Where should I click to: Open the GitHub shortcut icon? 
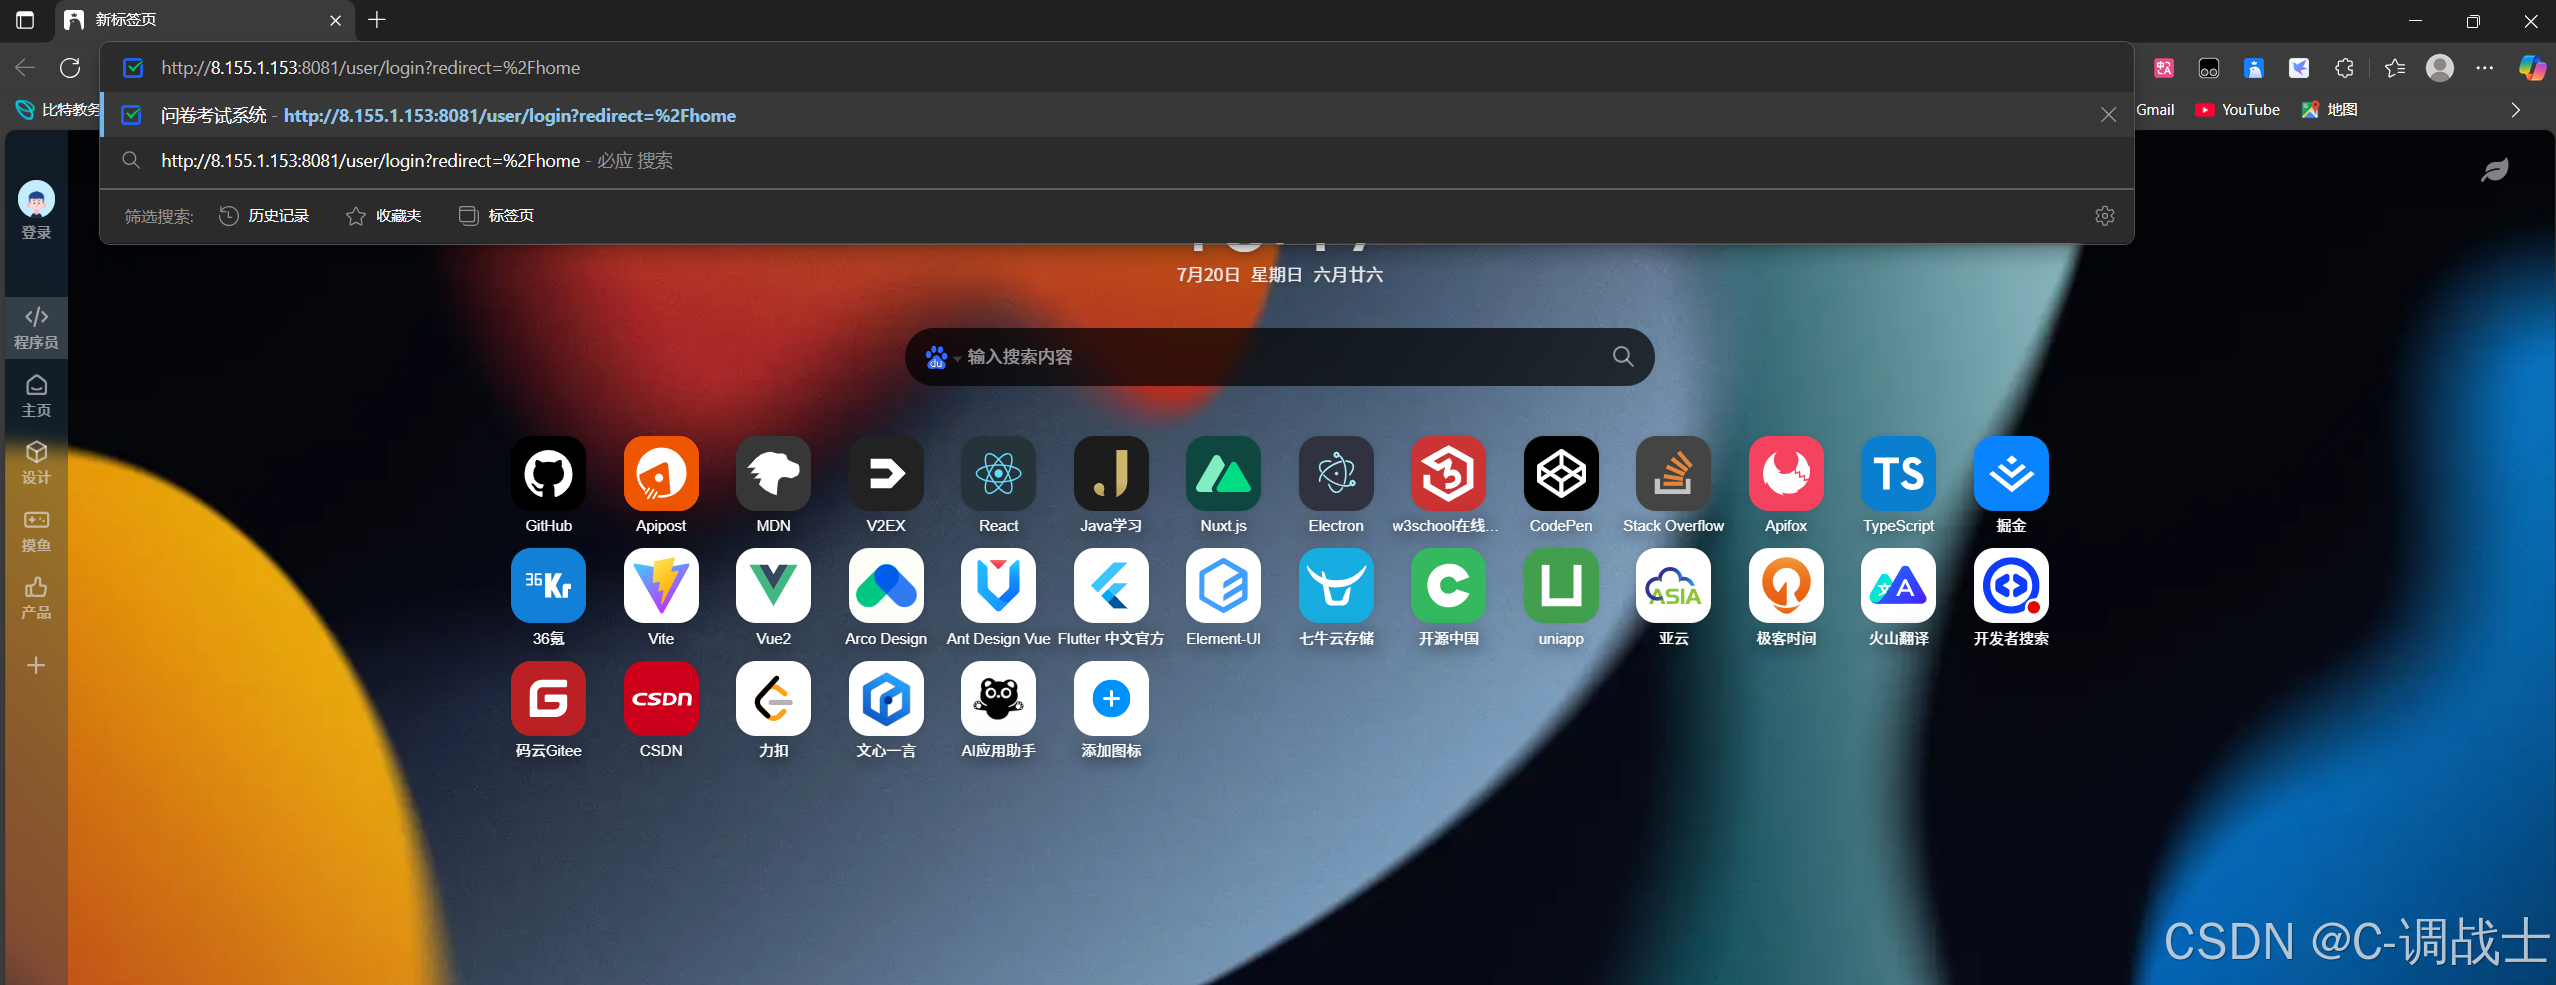(x=548, y=473)
